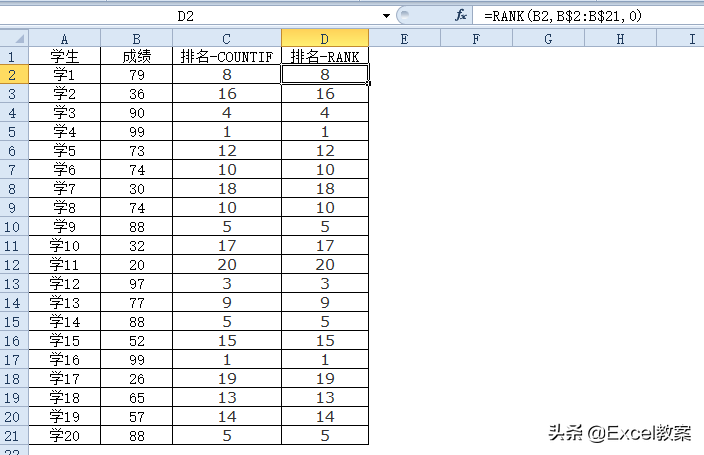Click the header cell '排名-COUNTIF'
The height and width of the screenshot is (455, 704).
click(x=227, y=56)
